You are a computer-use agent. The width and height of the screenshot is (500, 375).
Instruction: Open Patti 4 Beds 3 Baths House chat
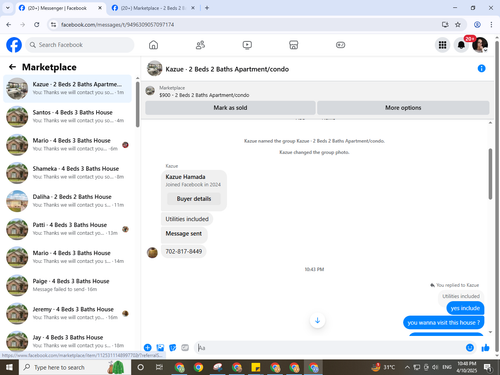[67, 229]
